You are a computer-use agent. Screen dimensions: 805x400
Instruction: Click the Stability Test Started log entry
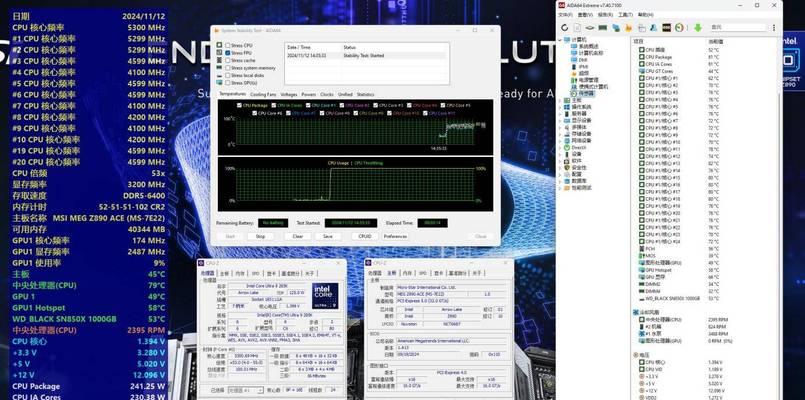pos(367,55)
